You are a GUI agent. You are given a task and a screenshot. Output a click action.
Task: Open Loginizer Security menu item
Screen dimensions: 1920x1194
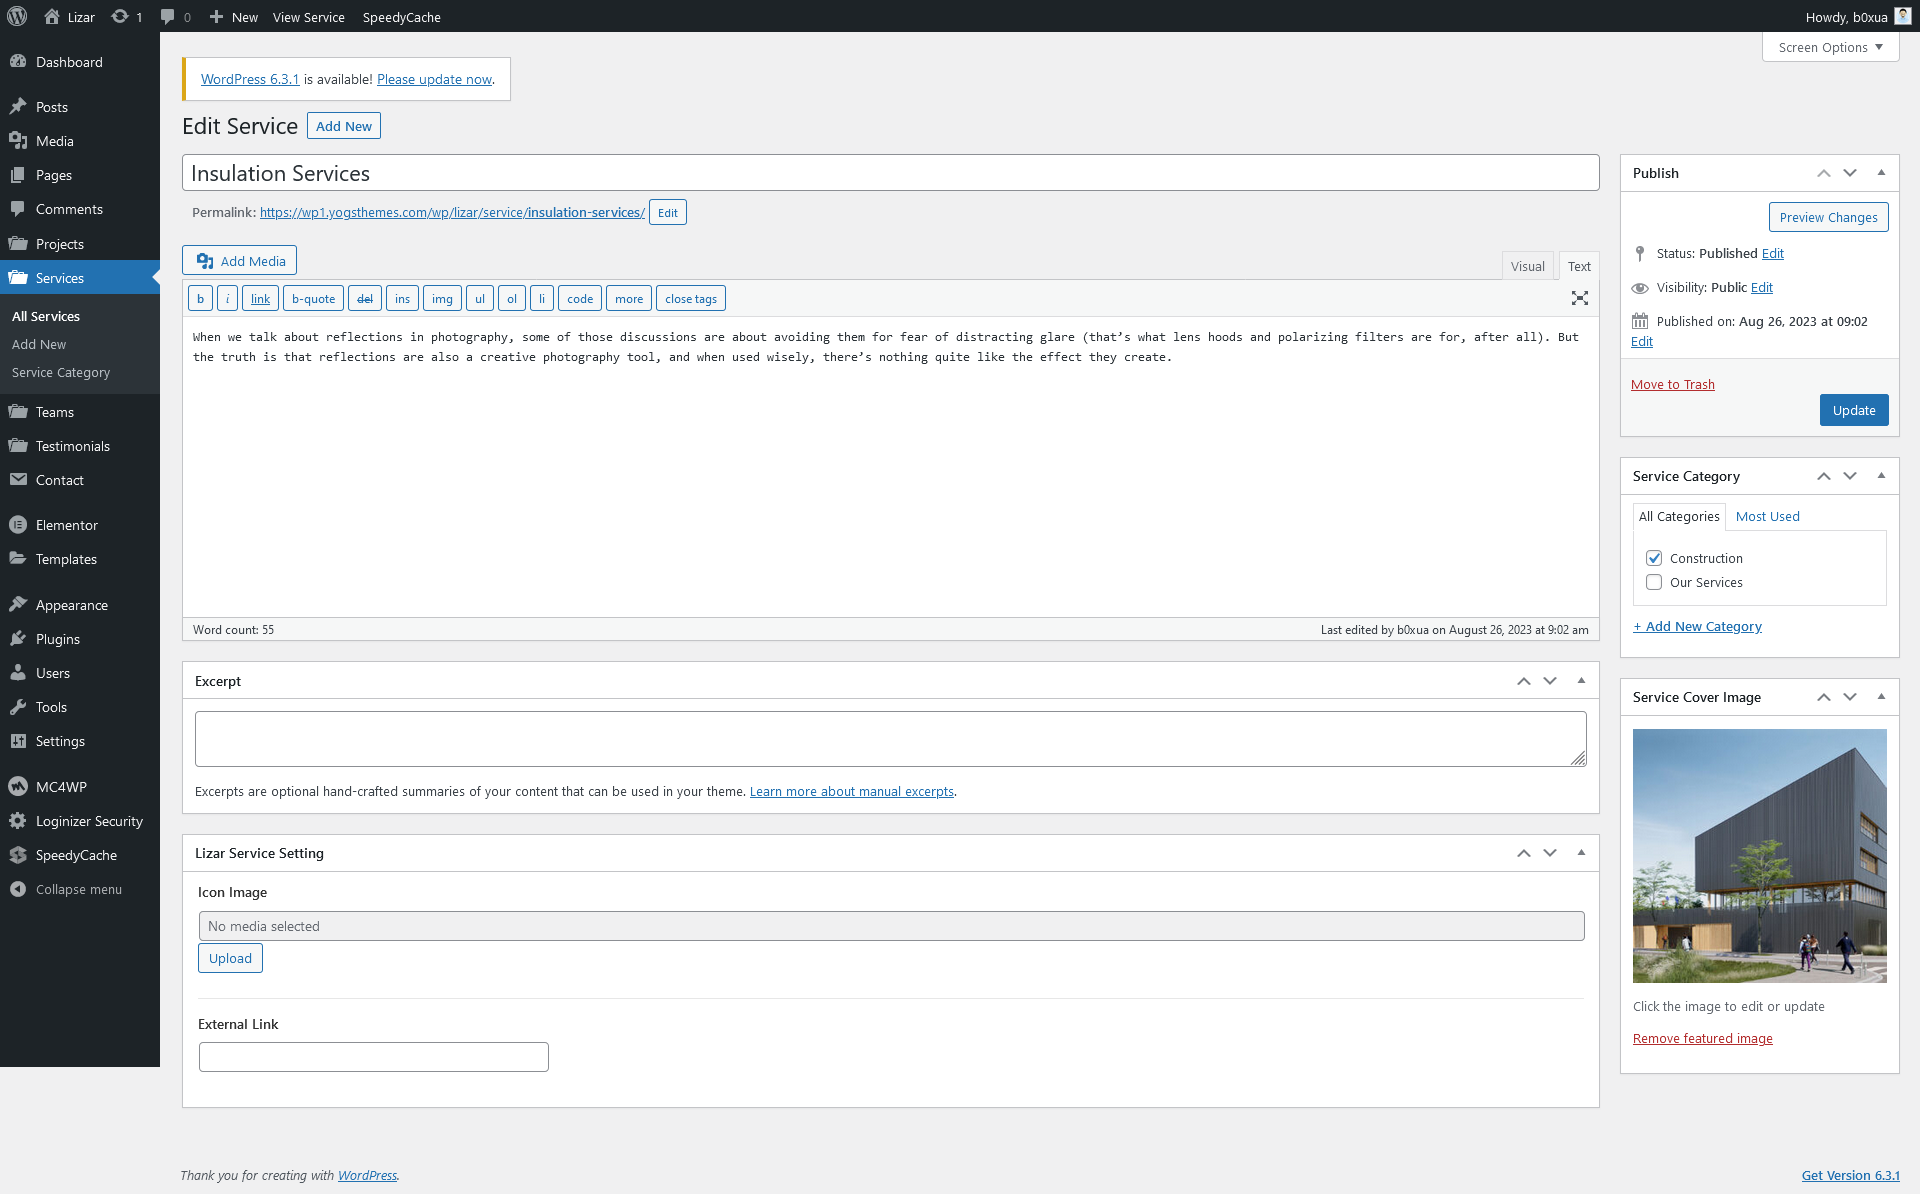89,821
